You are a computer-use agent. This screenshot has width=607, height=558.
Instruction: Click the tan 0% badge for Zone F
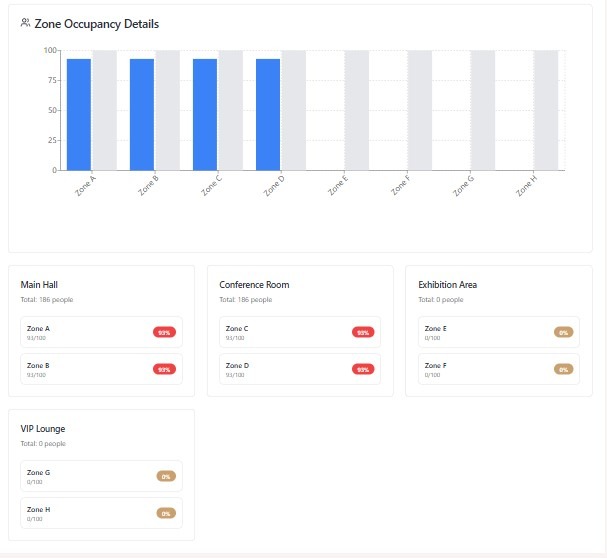click(x=563, y=369)
